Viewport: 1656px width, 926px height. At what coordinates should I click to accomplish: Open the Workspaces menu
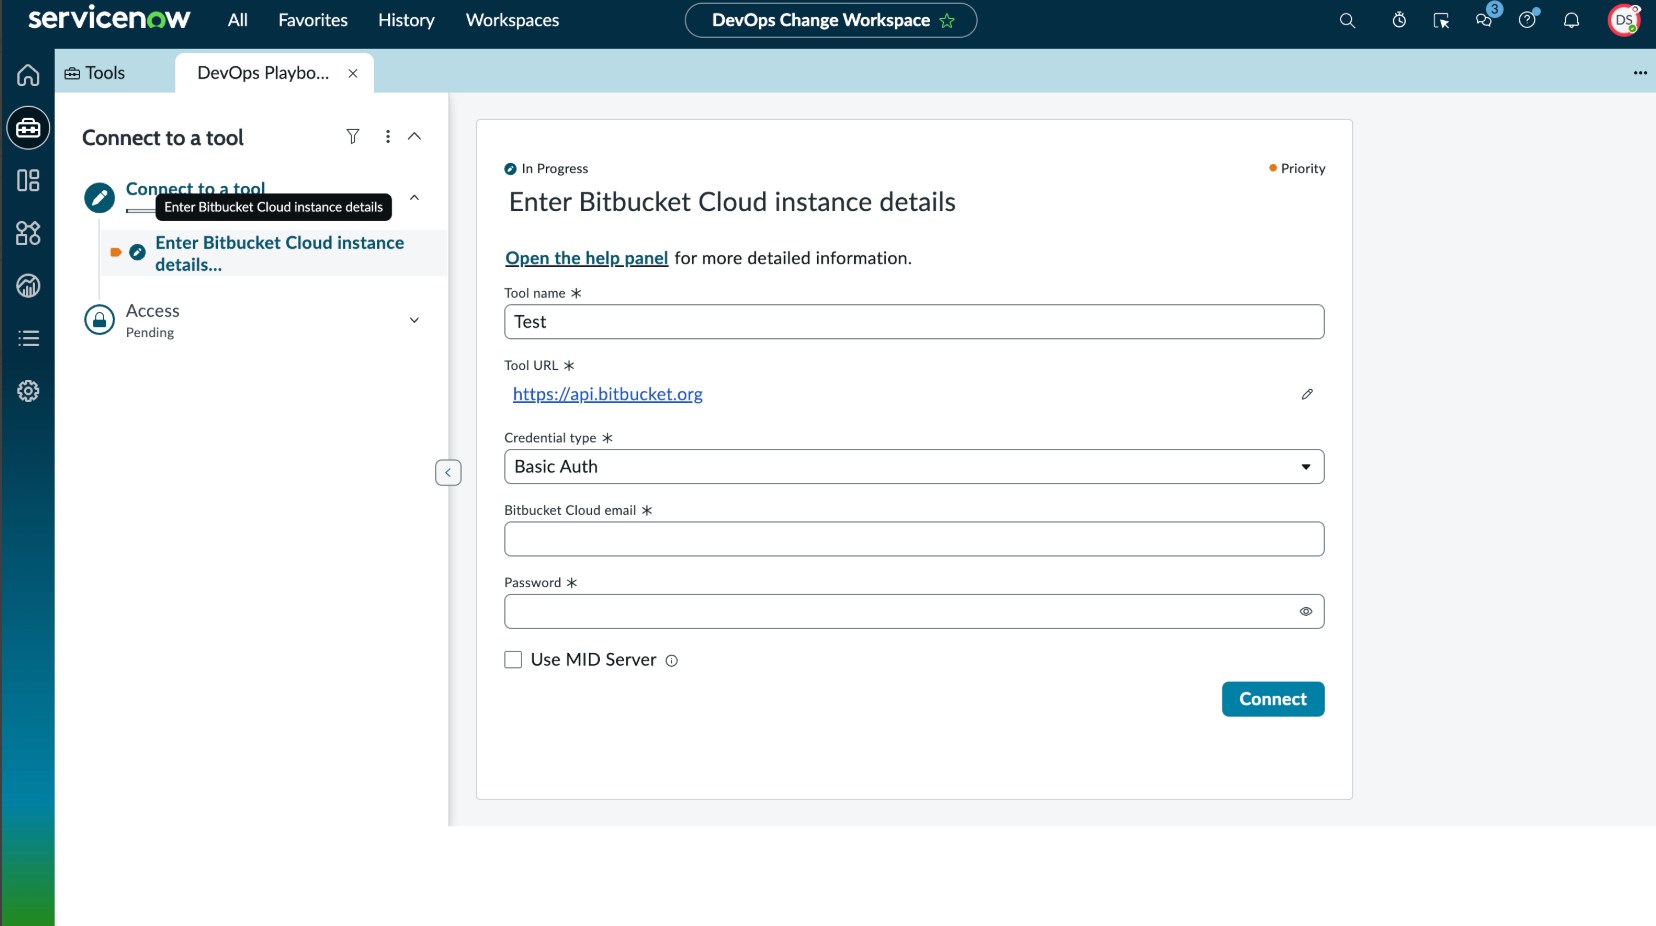coord(512,20)
